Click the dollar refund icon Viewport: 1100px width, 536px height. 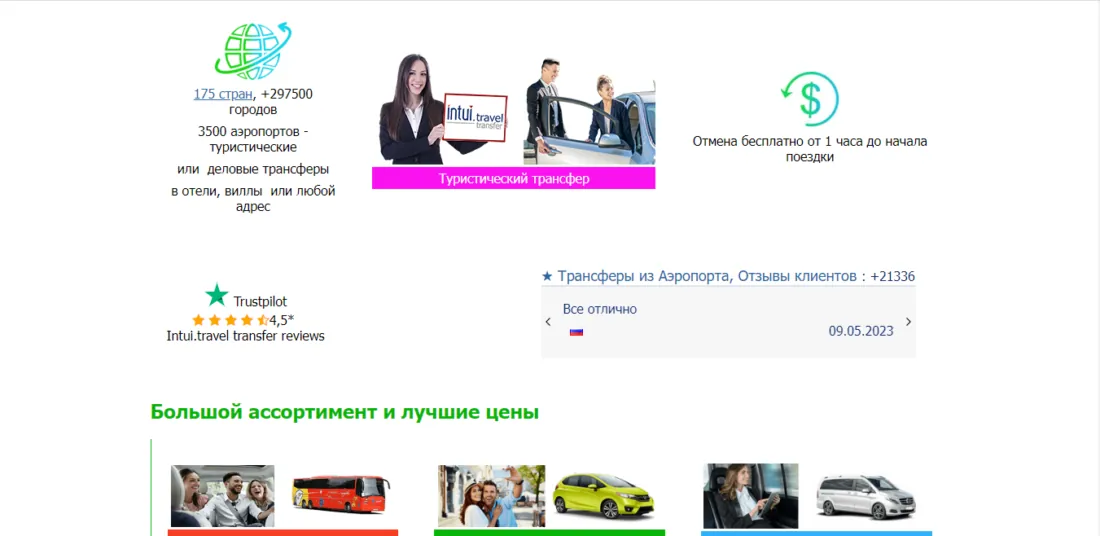click(x=810, y=100)
